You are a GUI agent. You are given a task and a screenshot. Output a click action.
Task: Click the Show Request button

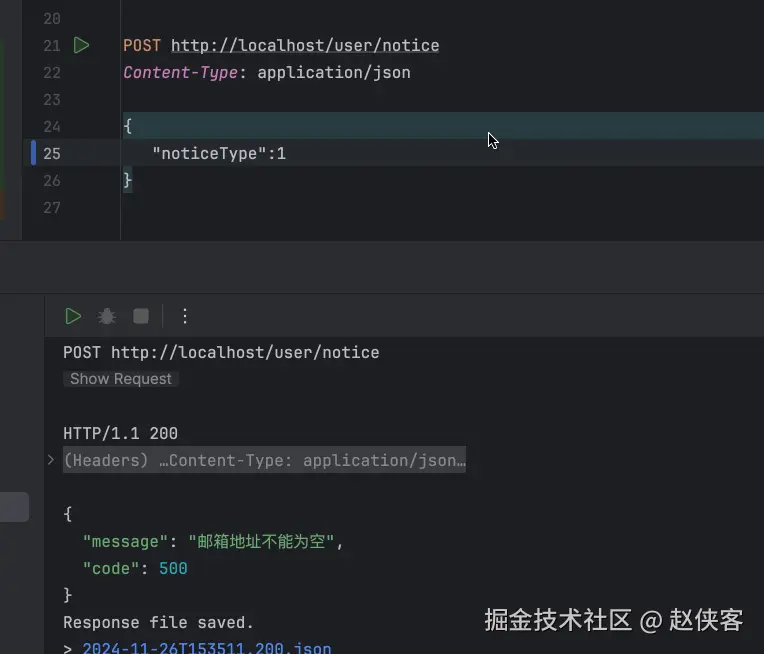[x=121, y=379]
